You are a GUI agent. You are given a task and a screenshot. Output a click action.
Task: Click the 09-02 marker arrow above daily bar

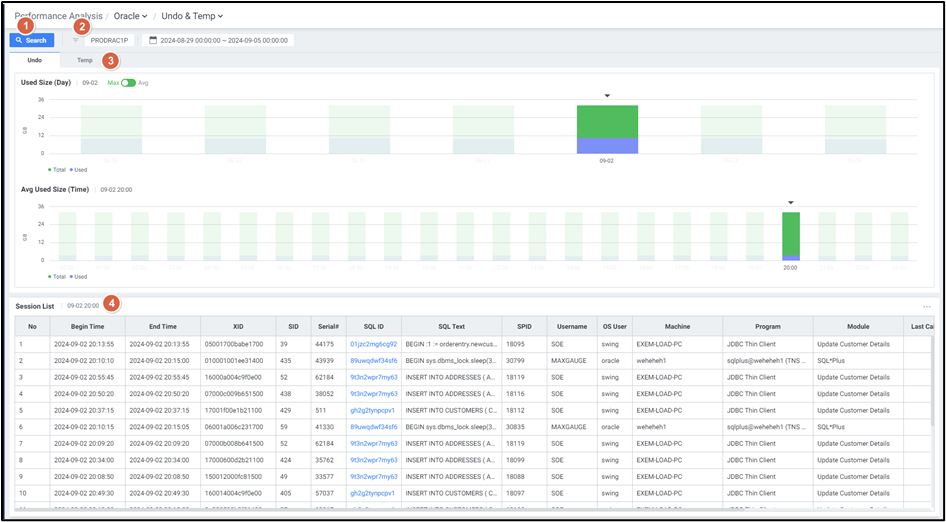(607, 96)
